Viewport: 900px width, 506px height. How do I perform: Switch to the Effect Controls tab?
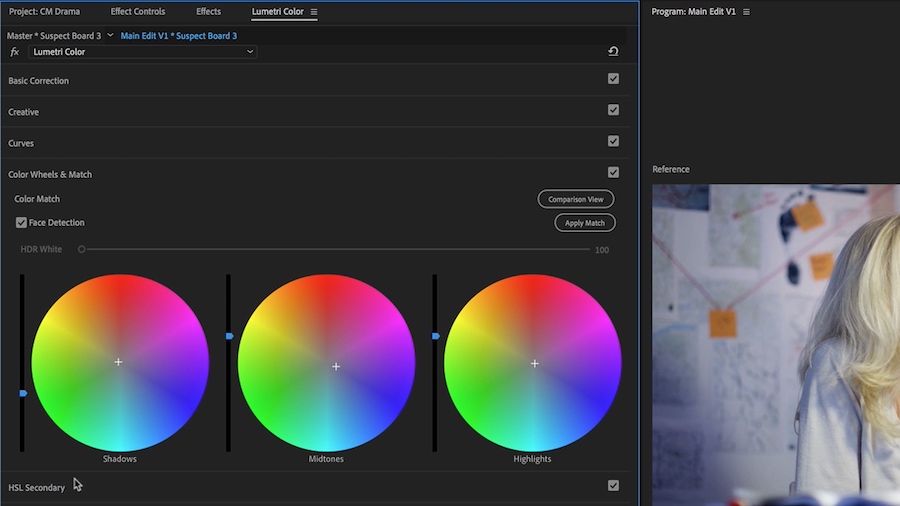click(x=138, y=11)
